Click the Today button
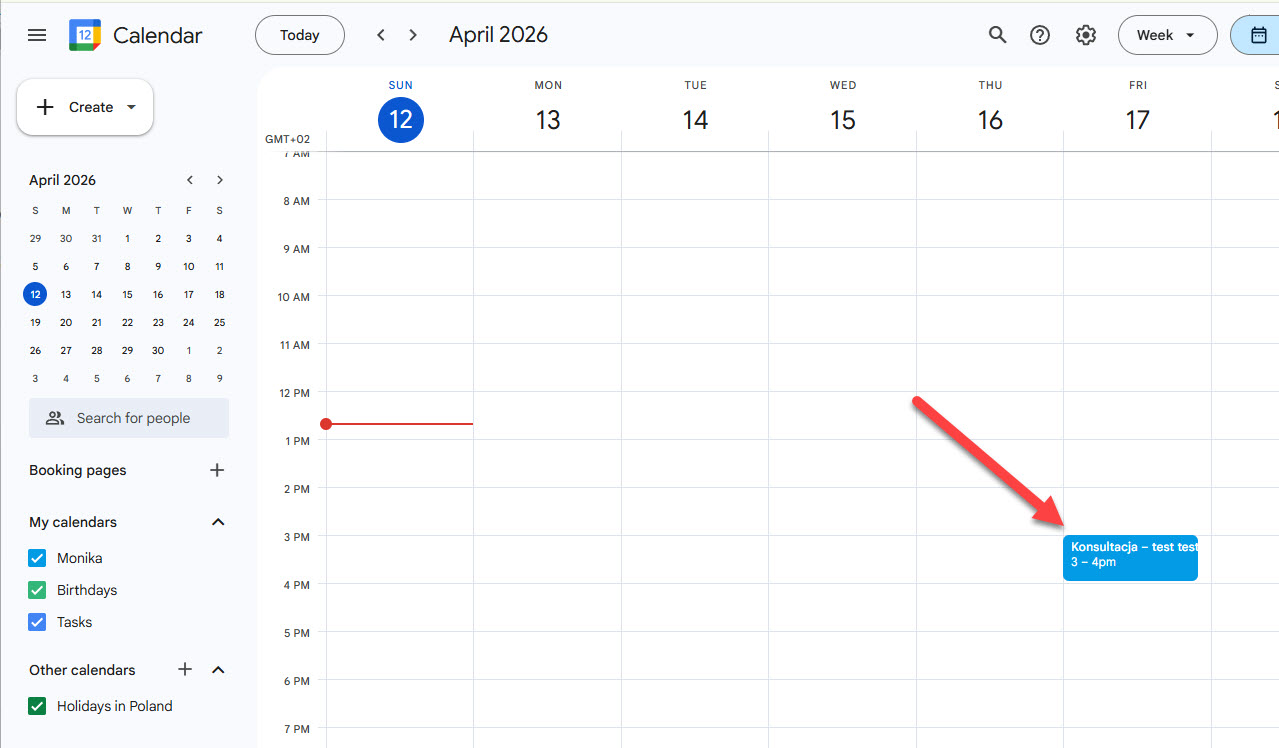Viewport: 1279px width, 748px height. coord(300,35)
